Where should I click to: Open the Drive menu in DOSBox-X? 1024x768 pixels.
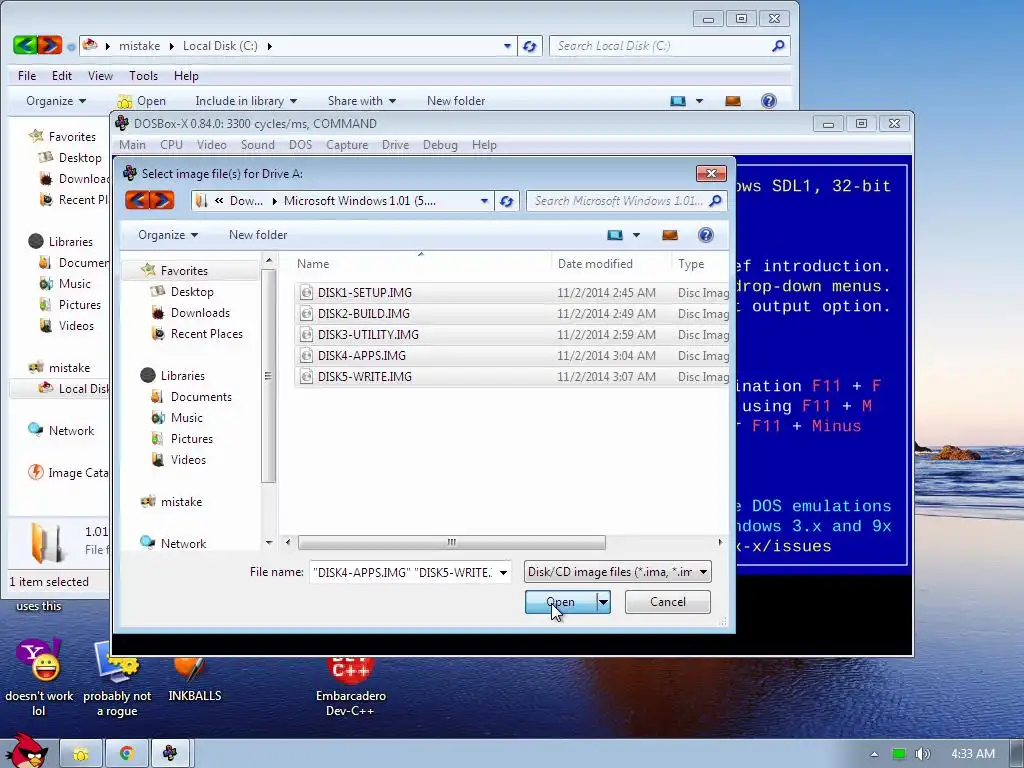395,145
